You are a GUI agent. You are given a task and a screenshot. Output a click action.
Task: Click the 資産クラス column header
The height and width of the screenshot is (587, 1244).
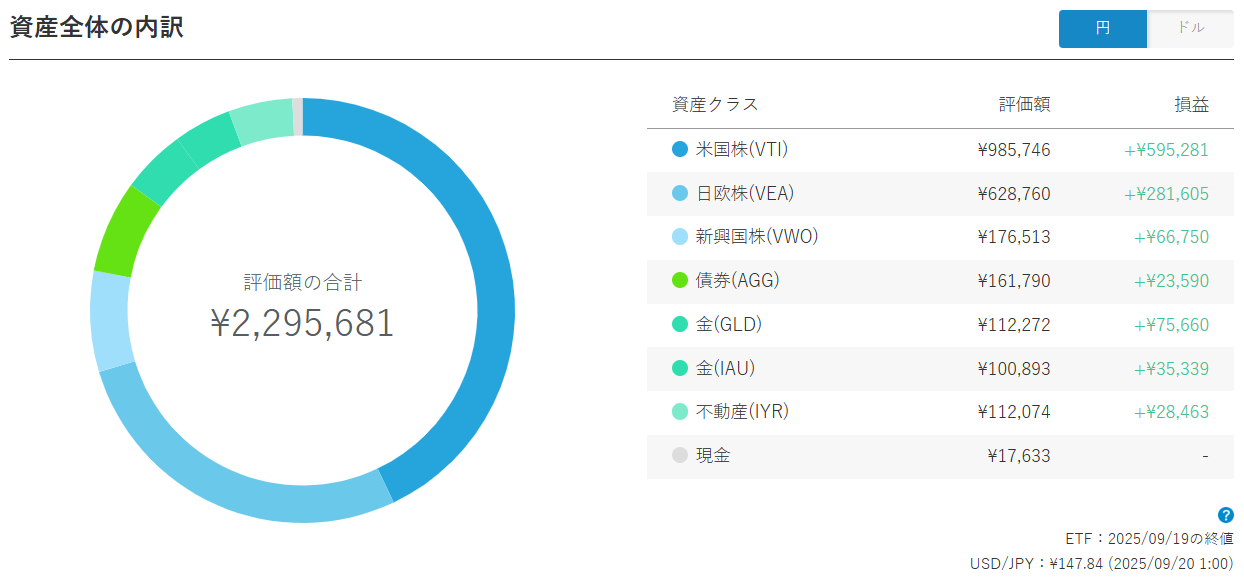715,104
